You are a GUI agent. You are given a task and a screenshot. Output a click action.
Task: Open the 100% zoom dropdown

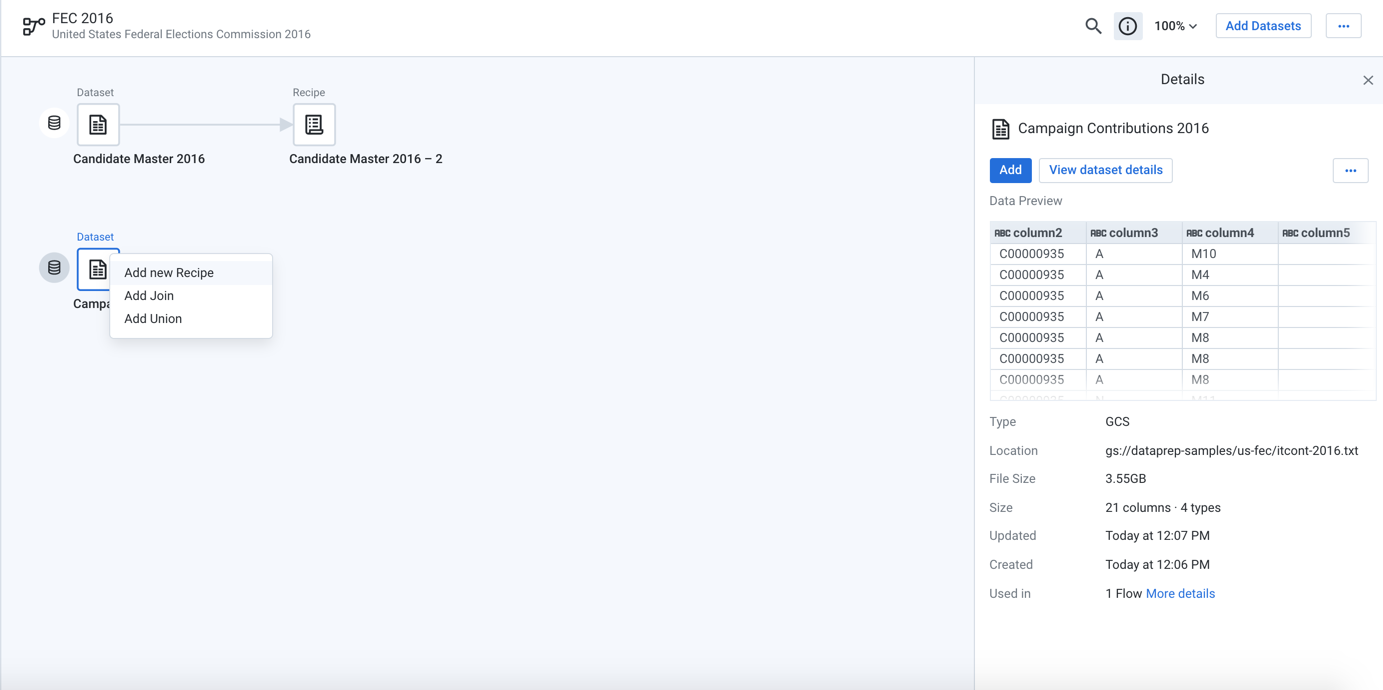1175,26
